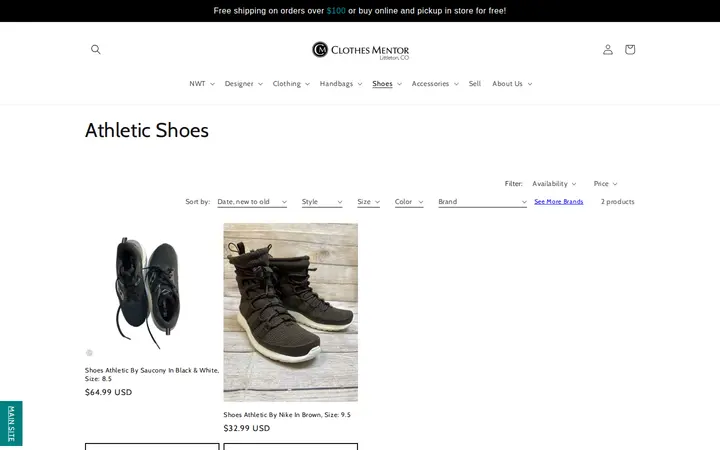Open the Saucony Black & White shoes title
This screenshot has height=450, width=720.
click(152, 374)
